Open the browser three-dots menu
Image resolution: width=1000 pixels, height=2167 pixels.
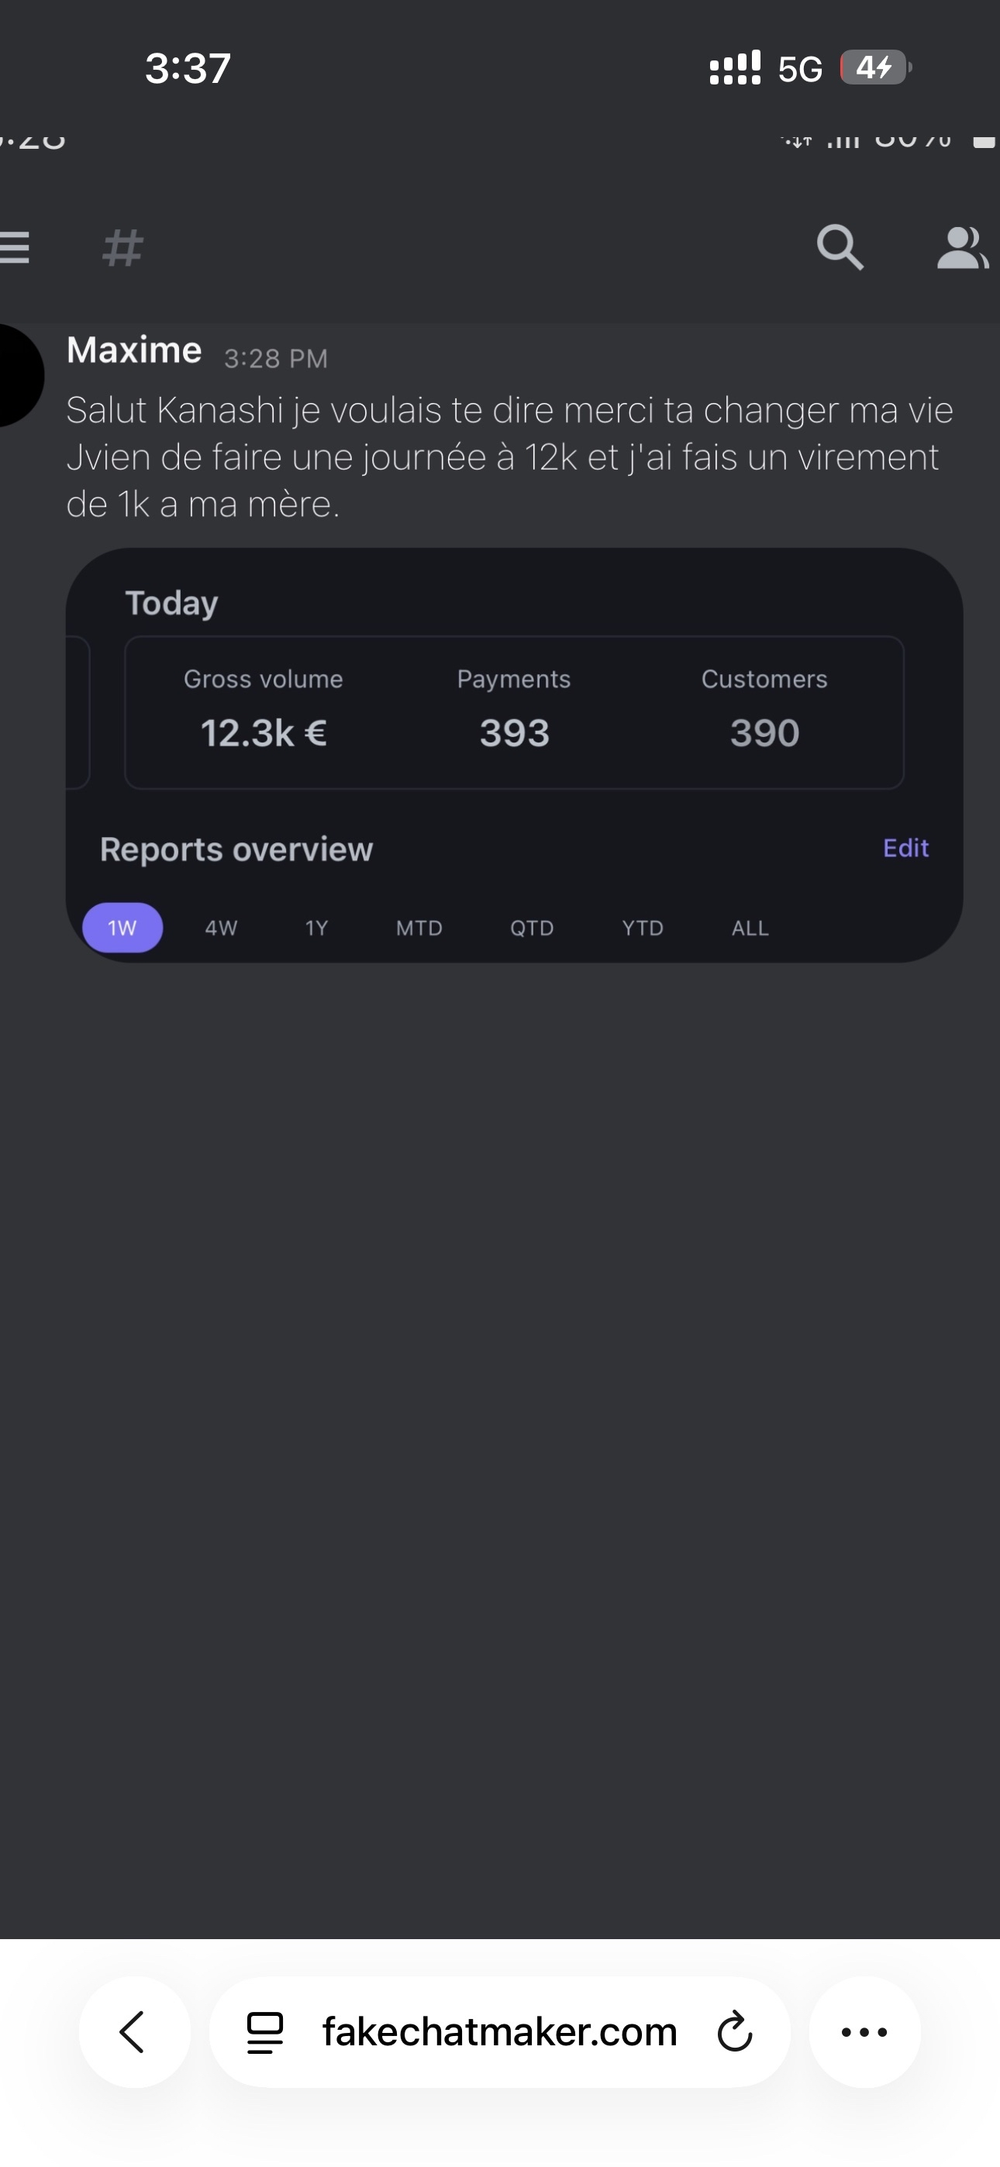pos(864,2031)
